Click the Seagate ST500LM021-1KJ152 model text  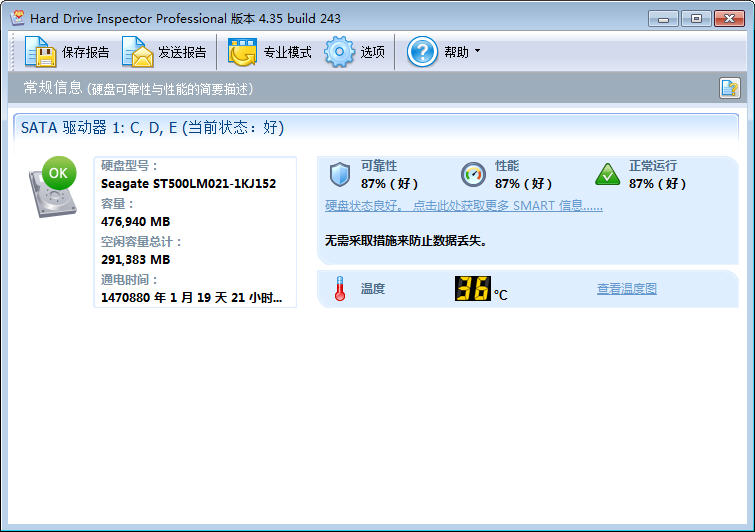(x=188, y=184)
